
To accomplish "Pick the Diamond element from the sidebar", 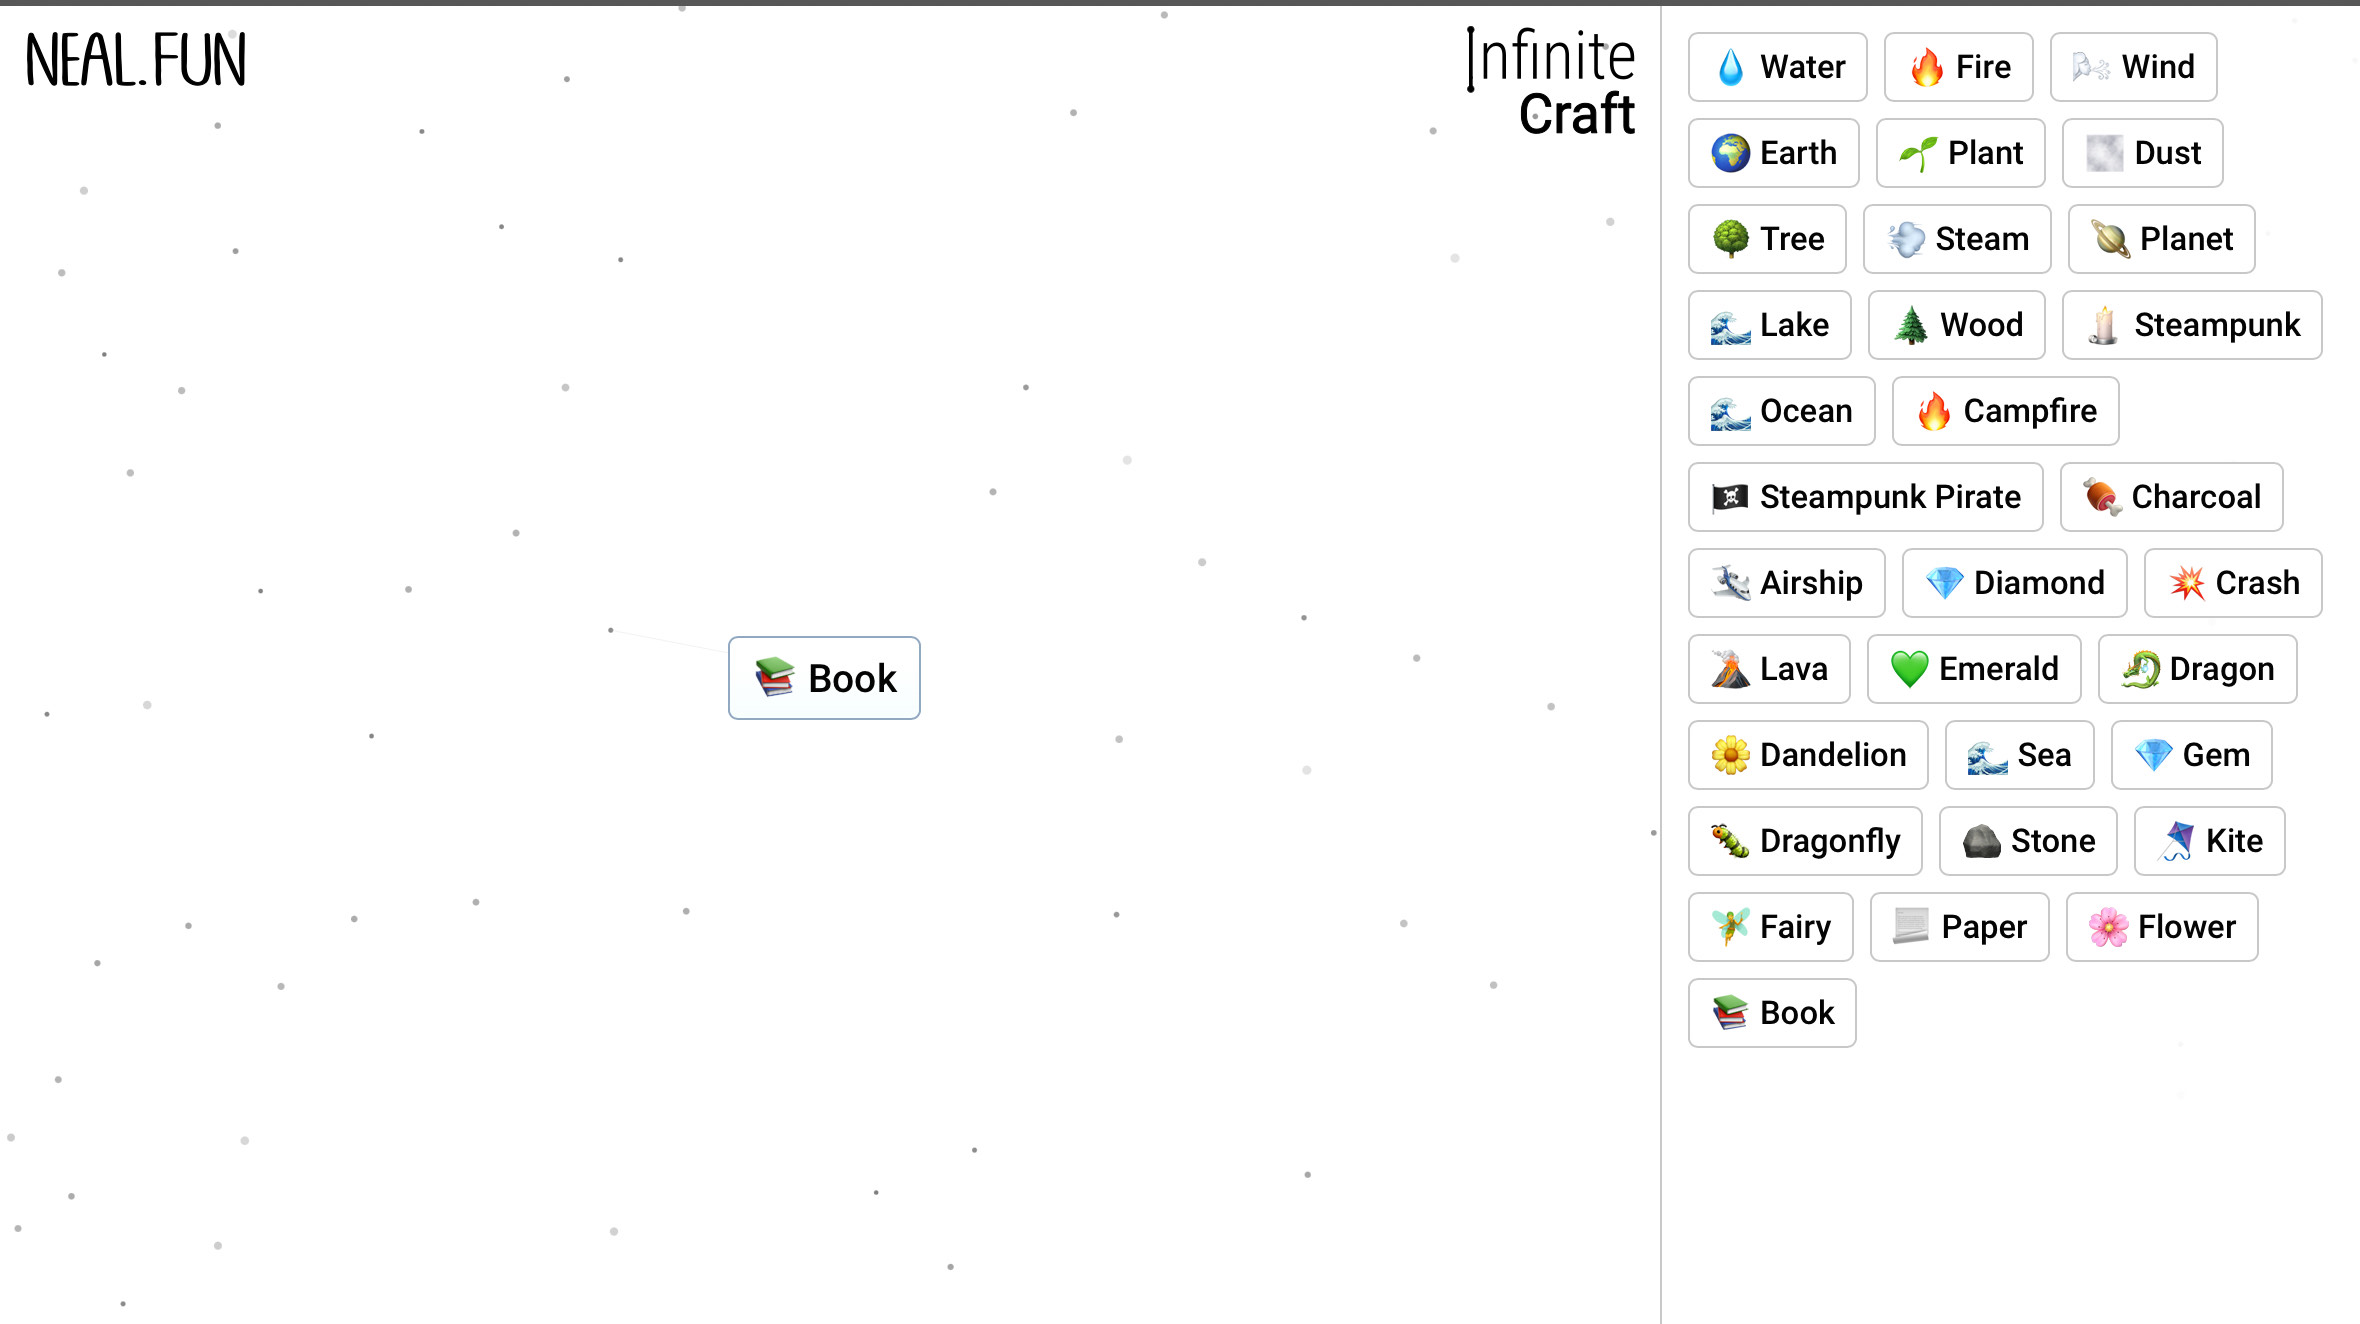I will (x=2013, y=583).
